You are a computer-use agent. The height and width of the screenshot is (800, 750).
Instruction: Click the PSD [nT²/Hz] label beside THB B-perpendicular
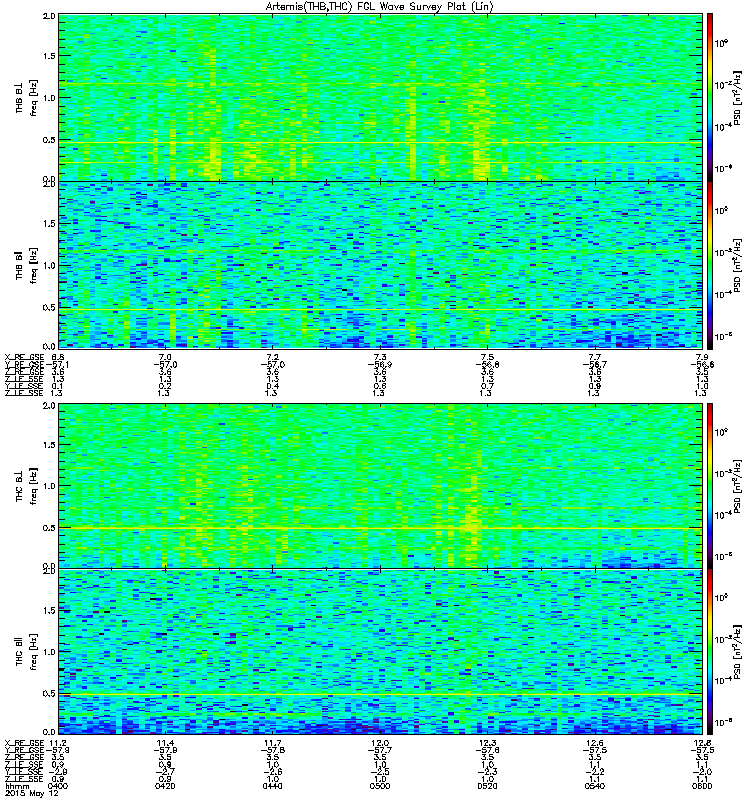pyautogui.click(x=737, y=97)
